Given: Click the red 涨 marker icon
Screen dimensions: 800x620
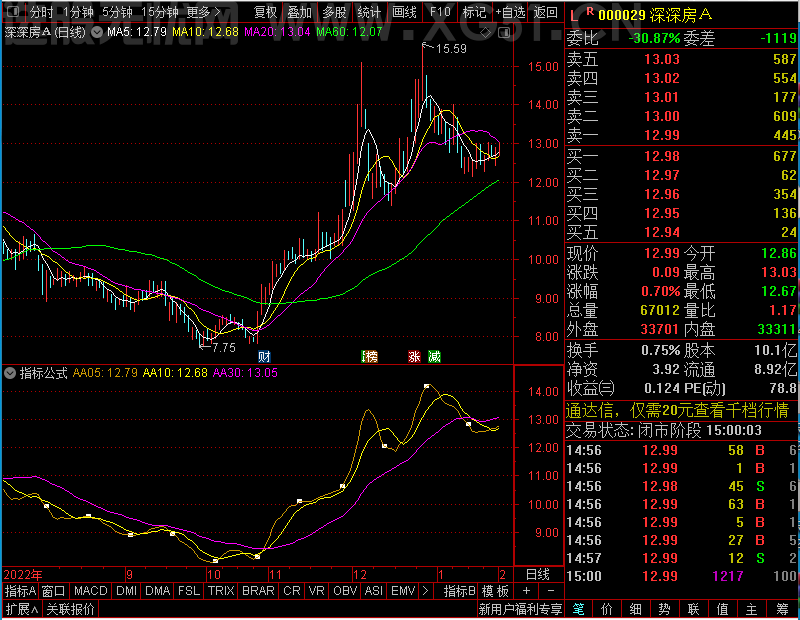Looking at the screenshot, I should click(414, 356).
